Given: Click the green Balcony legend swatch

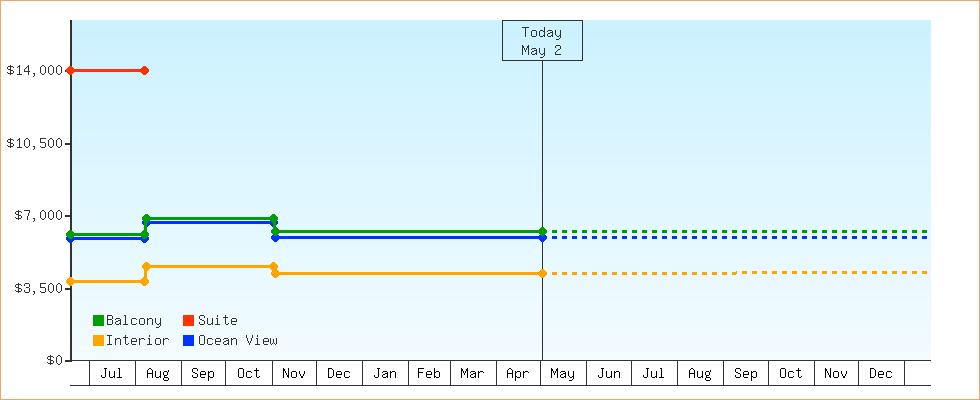Looking at the screenshot, I should (x=98, y=321).
